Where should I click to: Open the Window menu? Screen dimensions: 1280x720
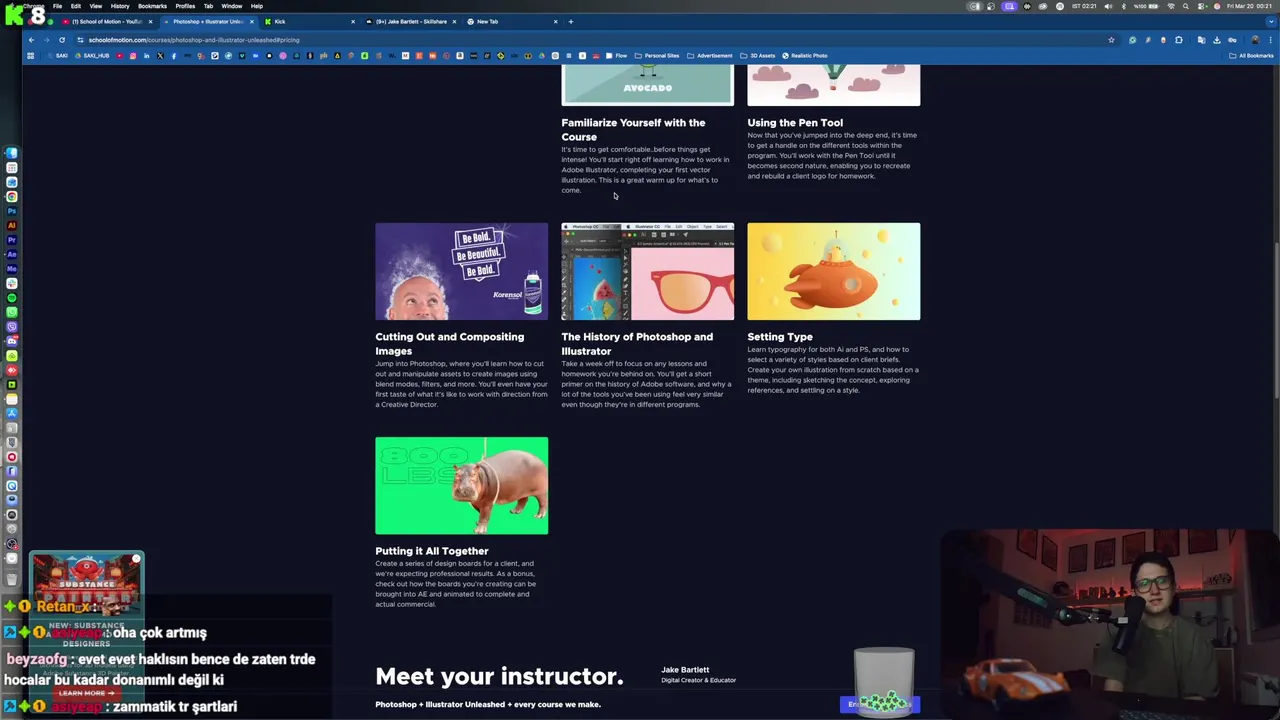point(231,6)
